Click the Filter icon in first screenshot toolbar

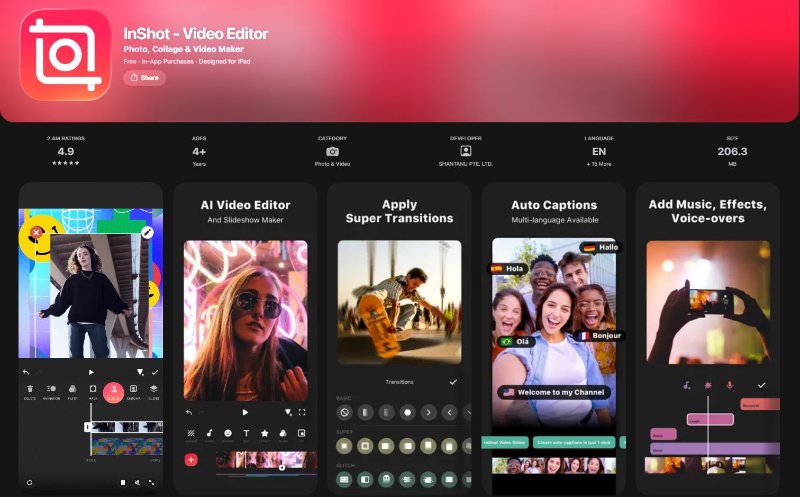[x=72, y=389]
